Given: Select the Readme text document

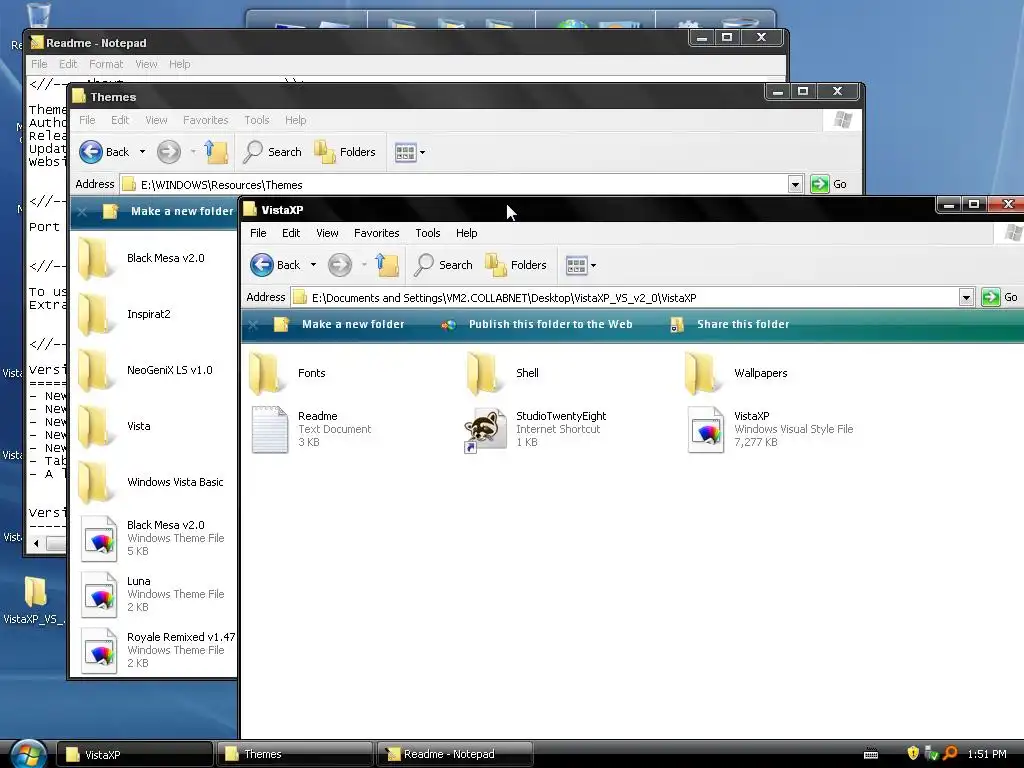Looking at the screenshot, I should click(x=312, y=429).
